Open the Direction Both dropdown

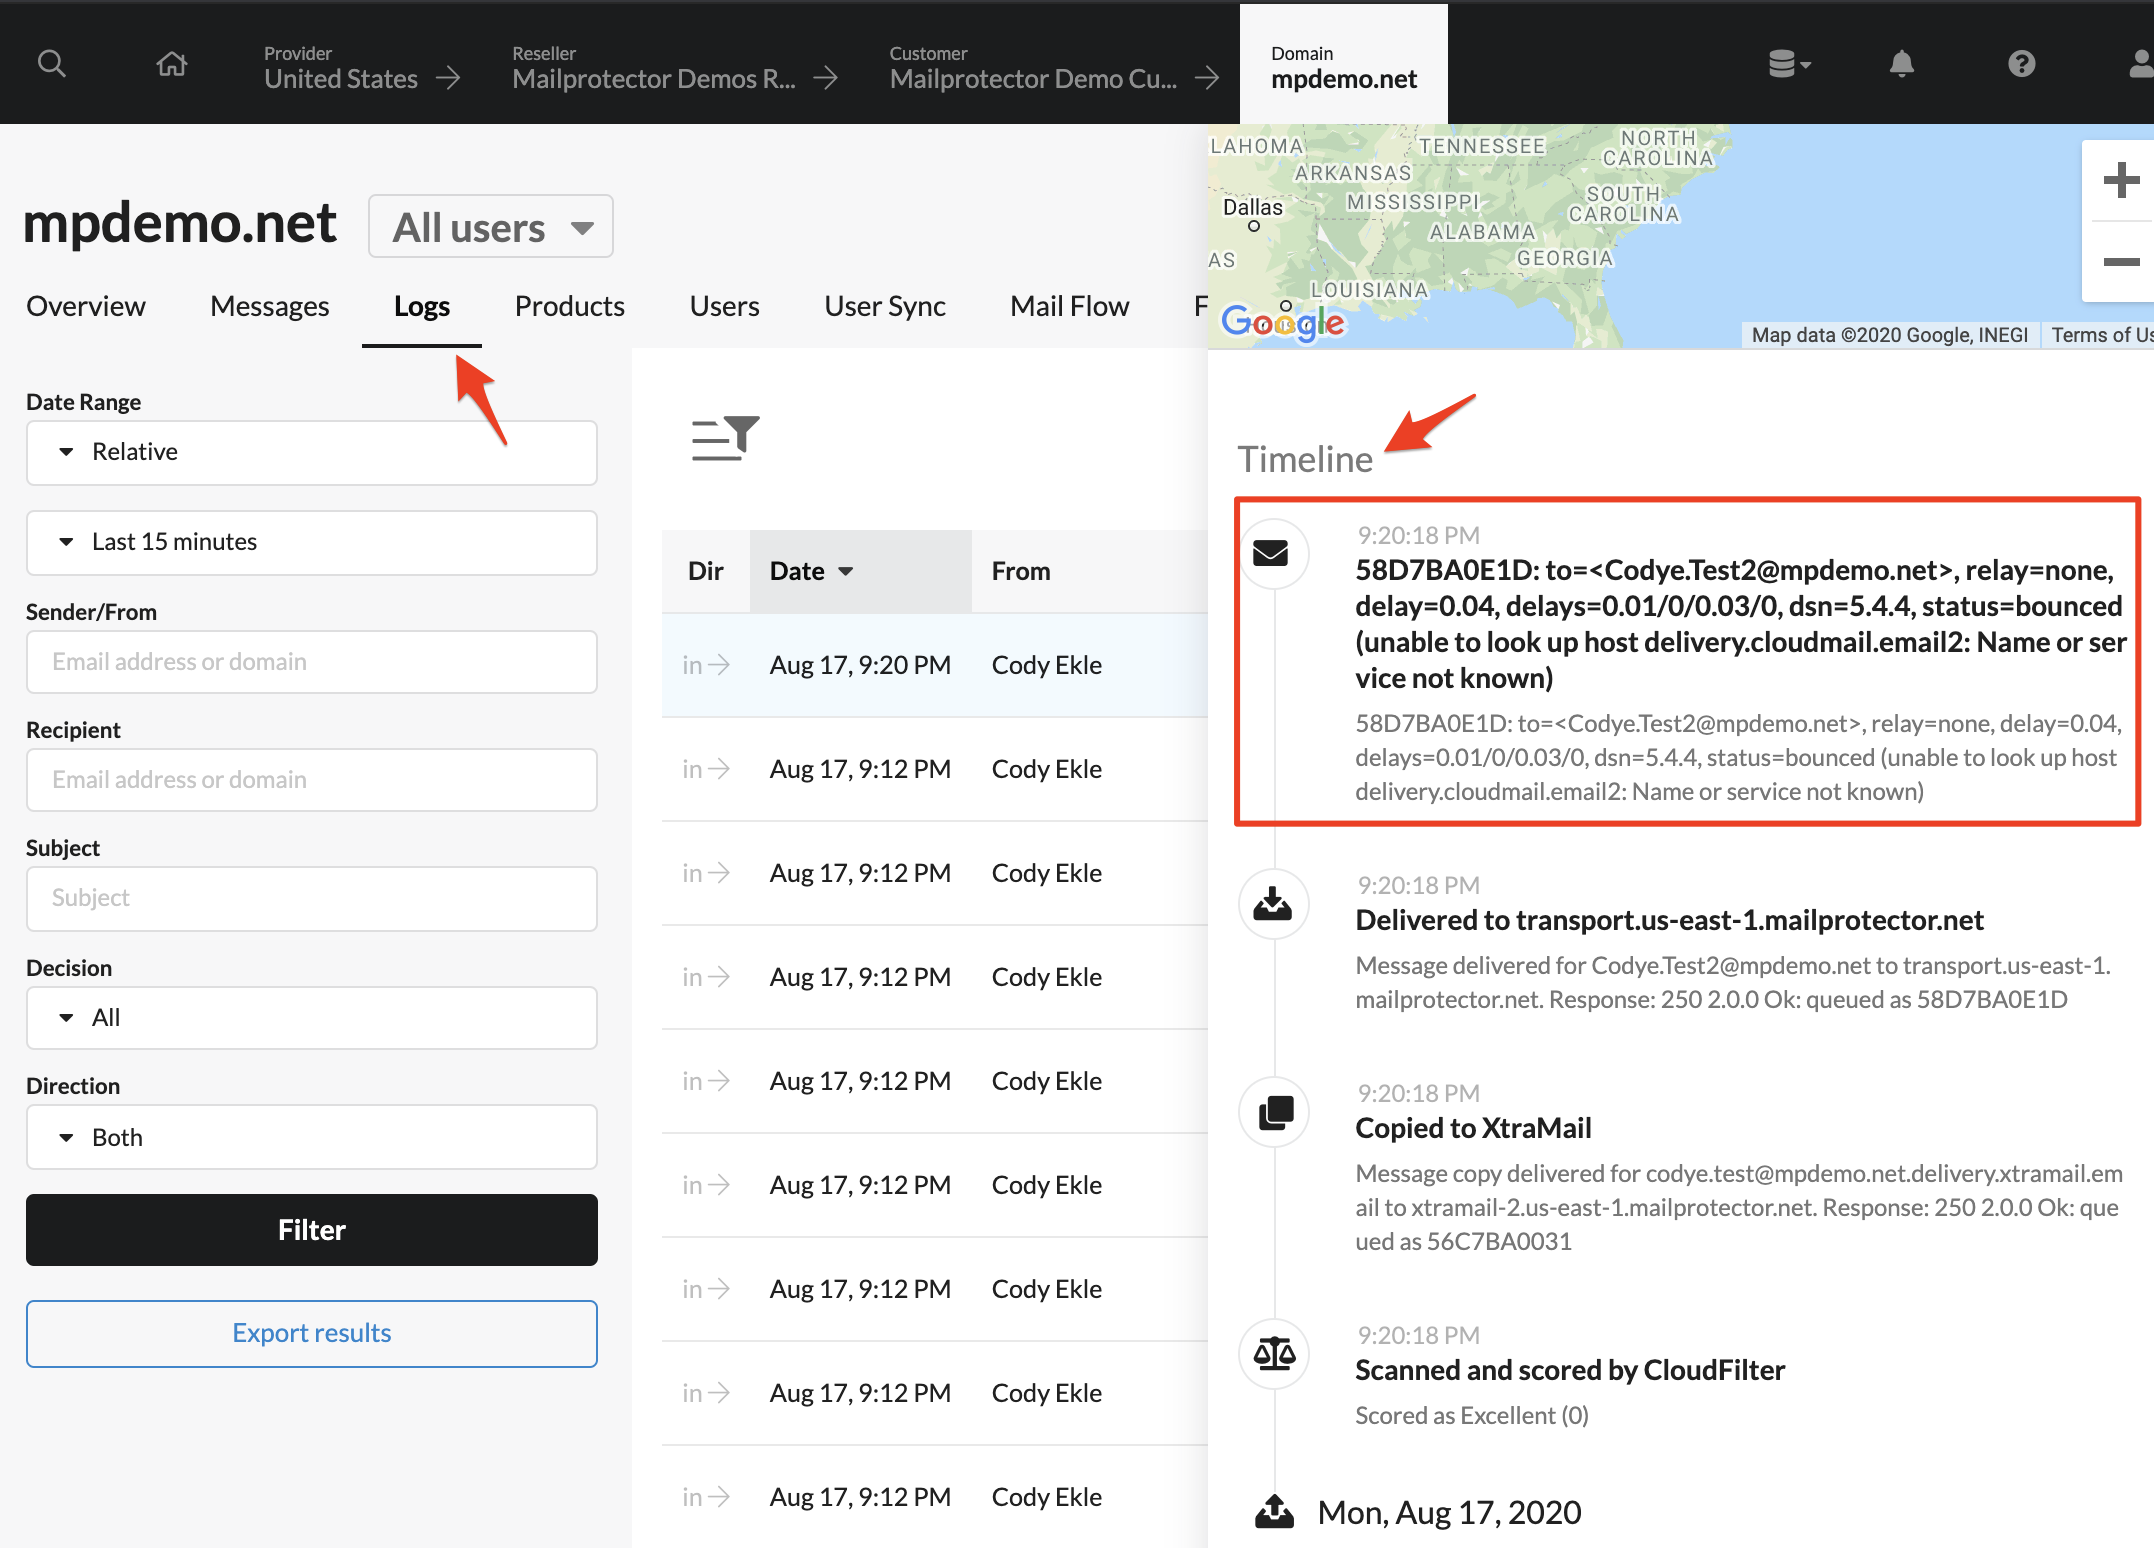[x=312, y=1137]
